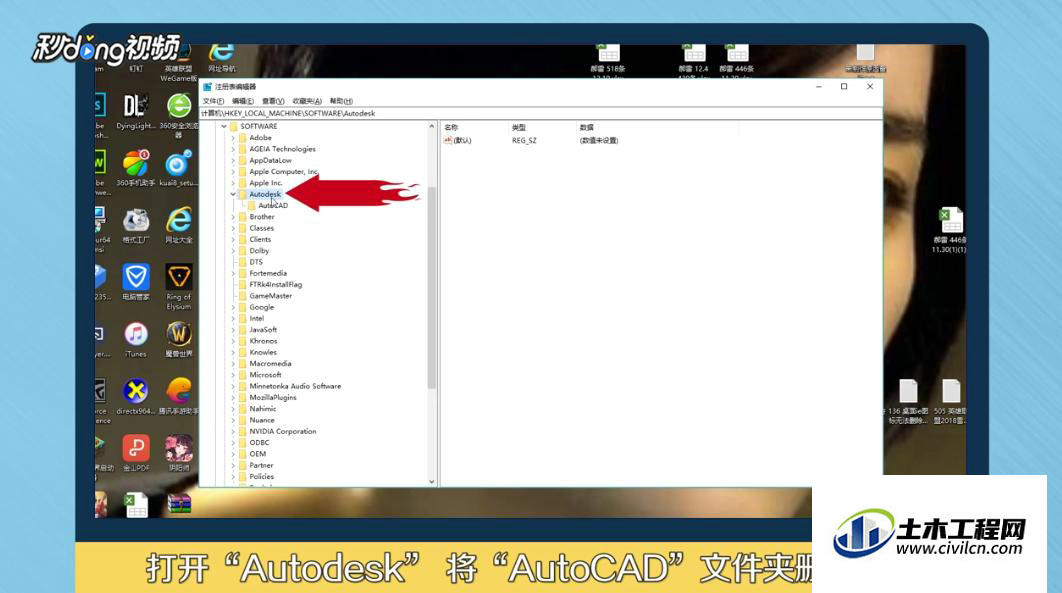This screenshot has width=1062, height=593.
Task: Select the AGEIA Technologies key
Action: pos(282,149)
